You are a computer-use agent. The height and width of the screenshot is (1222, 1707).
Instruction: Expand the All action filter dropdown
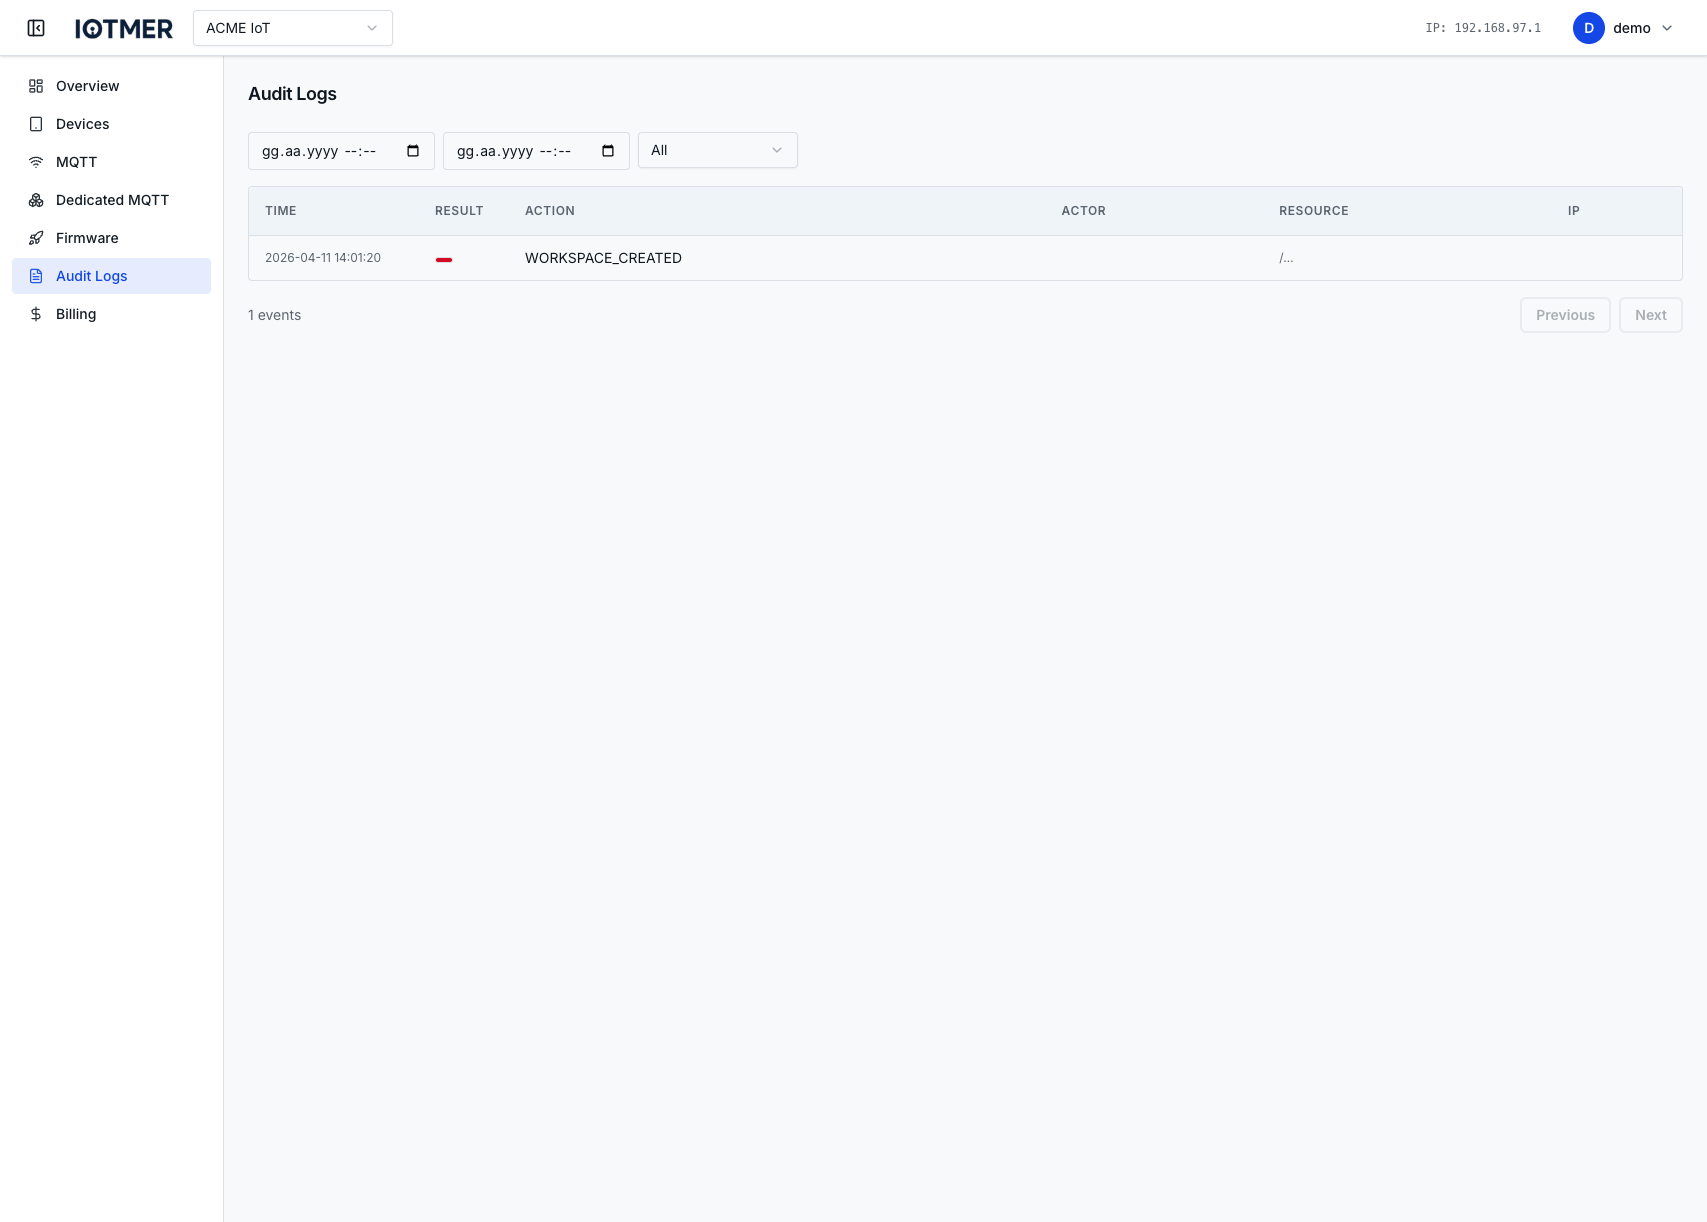716,150
